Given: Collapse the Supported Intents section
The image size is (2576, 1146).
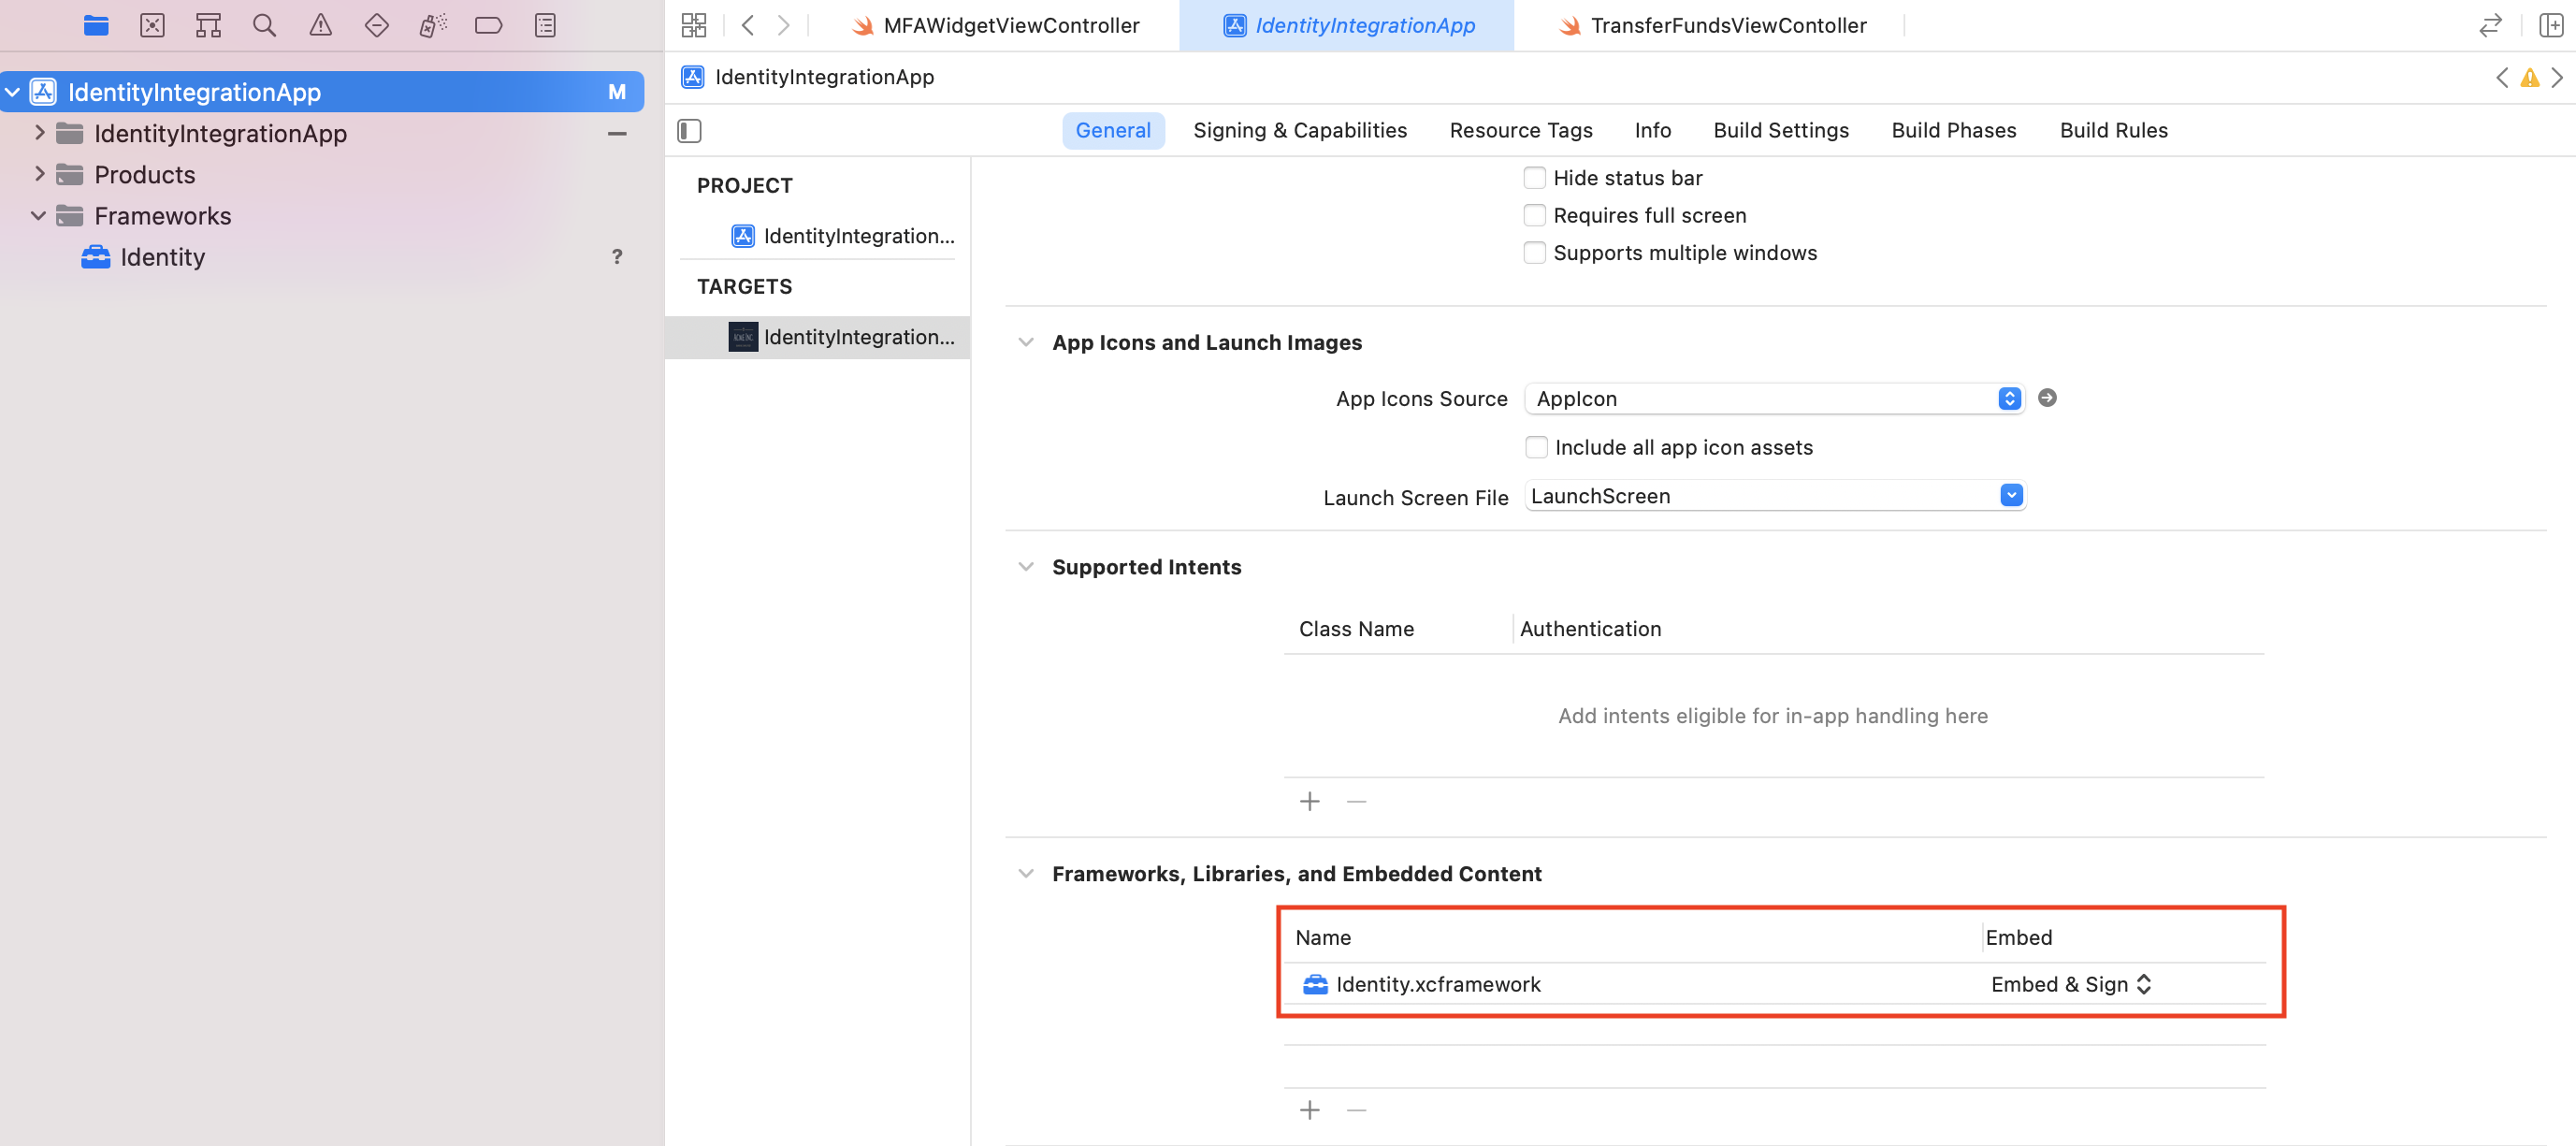Looking at the screenshot, I should (1025, 566).
